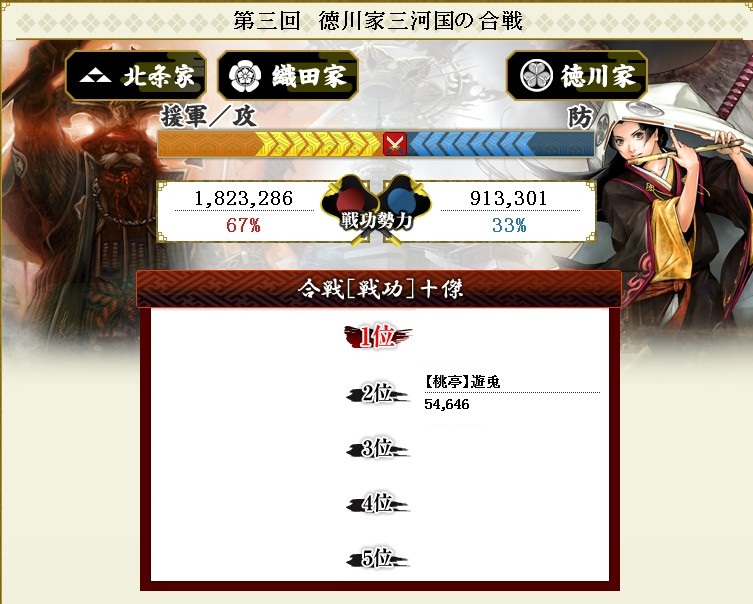This screenshot has height=604, width=753.
Task: Click the 4位 rank badge
Action: click(x=377, y=504)
